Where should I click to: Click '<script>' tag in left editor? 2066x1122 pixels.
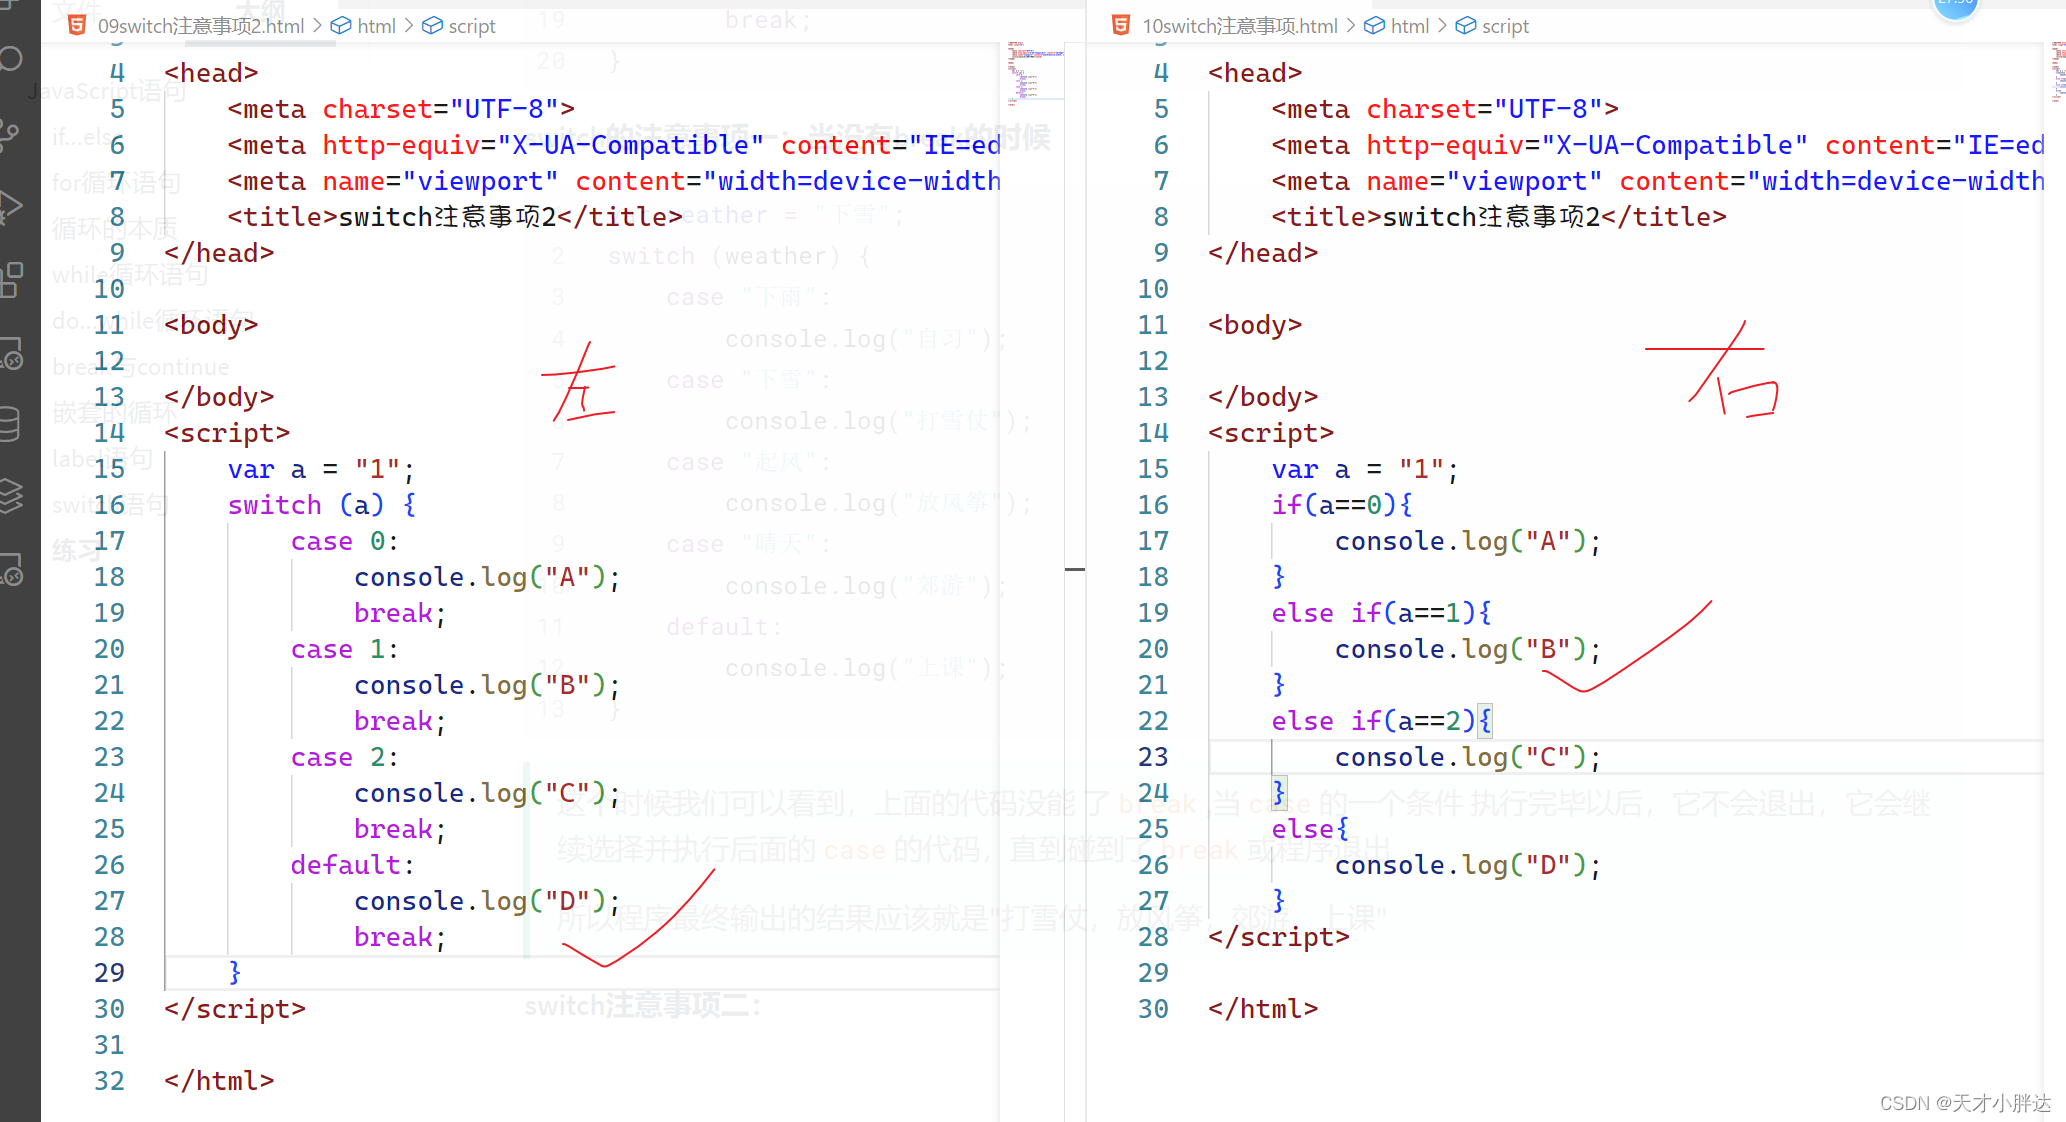227,433
